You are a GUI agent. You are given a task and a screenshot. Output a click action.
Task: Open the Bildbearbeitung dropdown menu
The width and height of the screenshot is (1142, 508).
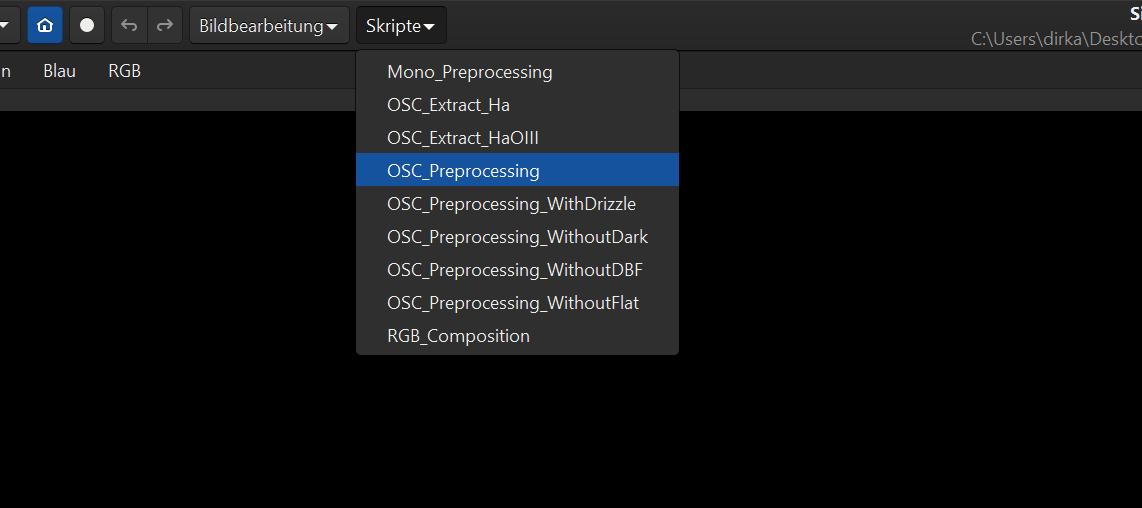pos(269,26)
